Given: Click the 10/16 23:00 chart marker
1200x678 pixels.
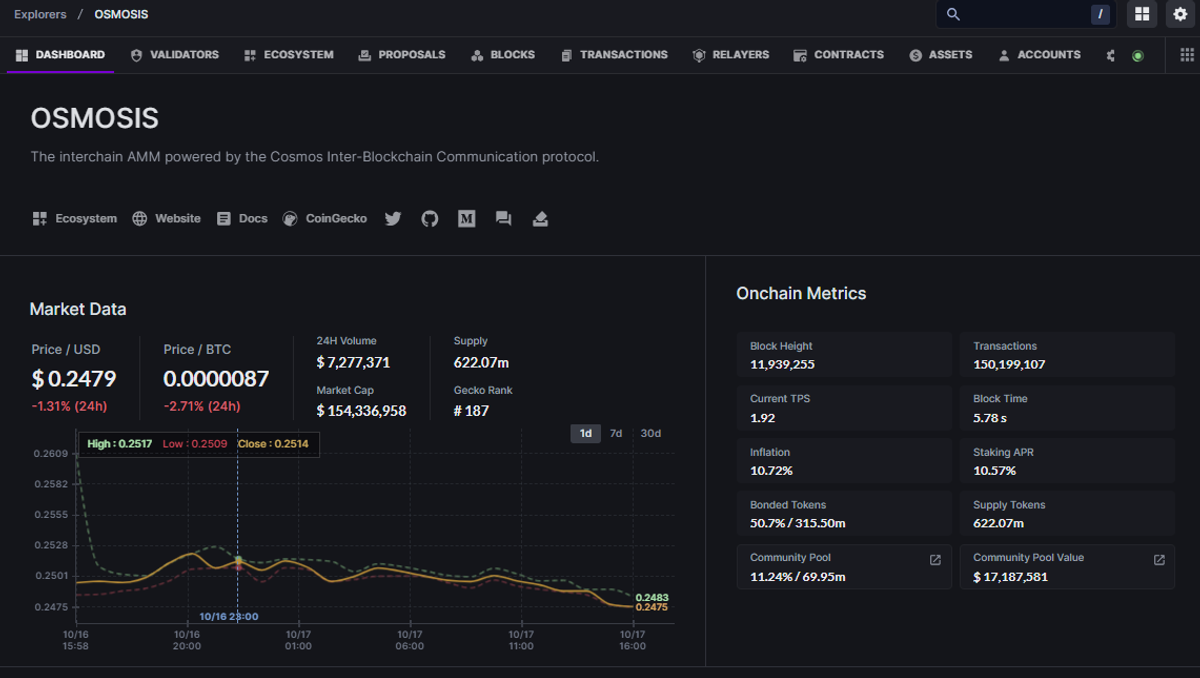Looking at the screenshot, I should (228, 616).
